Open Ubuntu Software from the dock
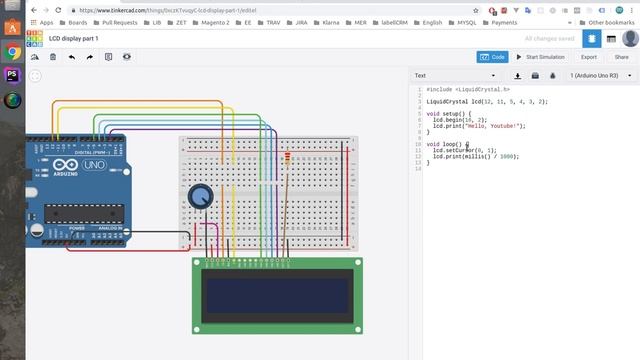 click(13, 28)
